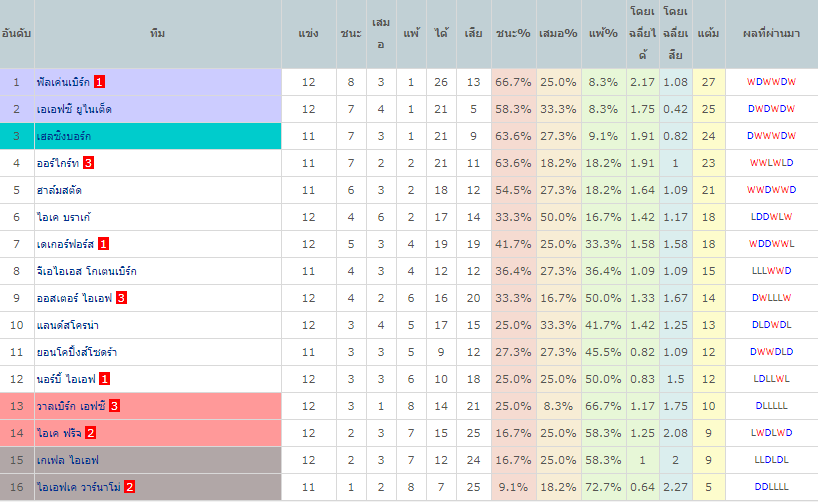This screenshot has width=818, height=502.
Task: Click red badge 3 beside ออร์ไกร์ท
Action: (89, 162)
